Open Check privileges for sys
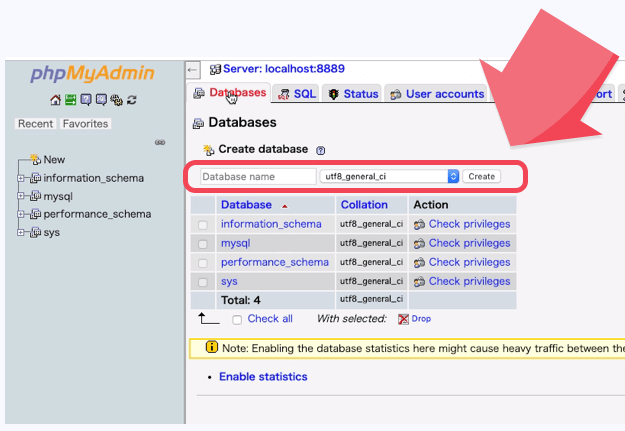The width and height of the screenshot is (625, 431). (469, 281)
